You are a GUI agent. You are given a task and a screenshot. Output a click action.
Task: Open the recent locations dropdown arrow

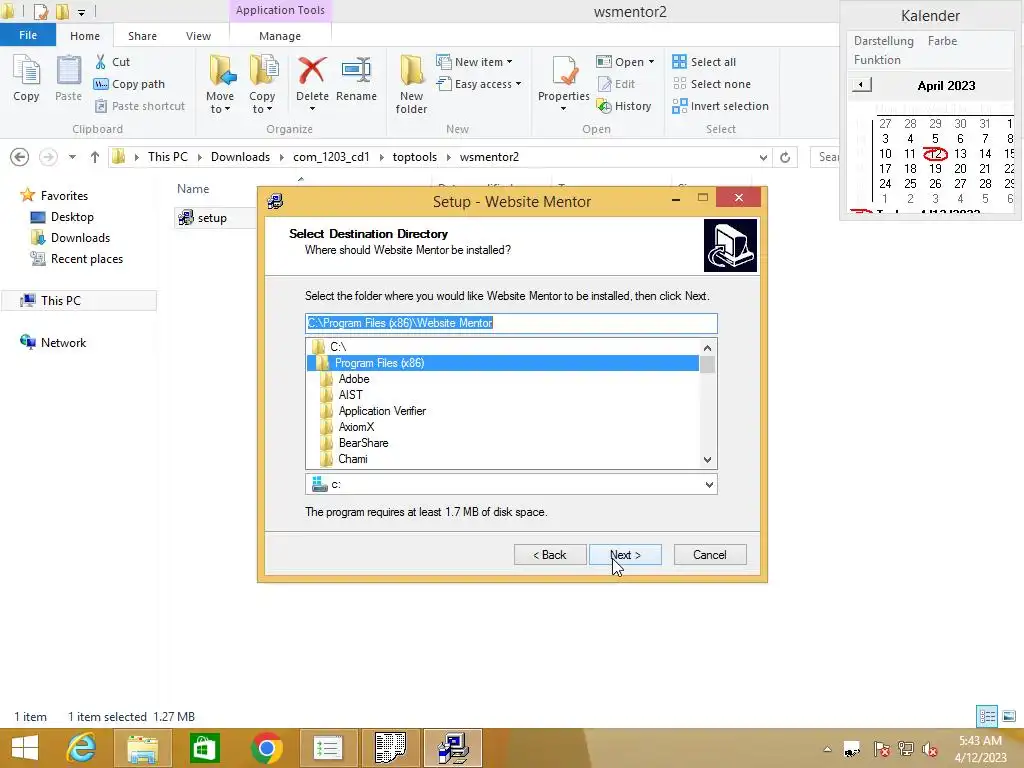[72, 157]
